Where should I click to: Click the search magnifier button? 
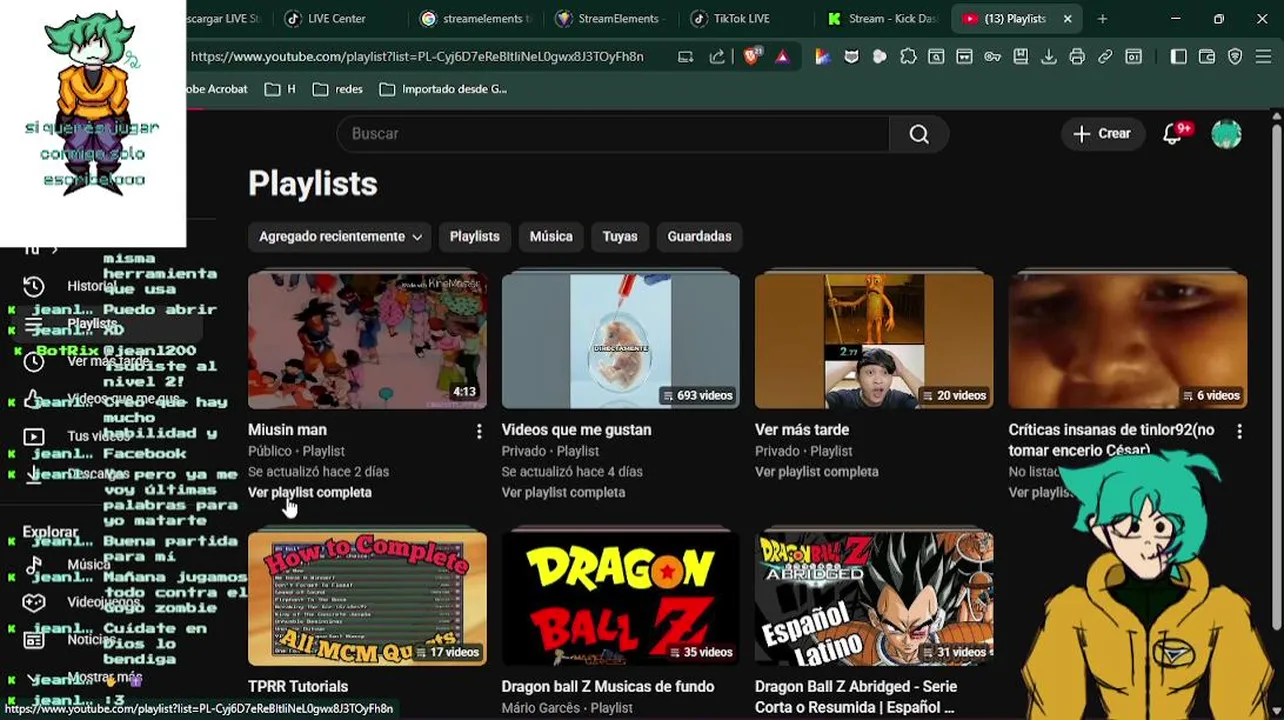point(919,134)
